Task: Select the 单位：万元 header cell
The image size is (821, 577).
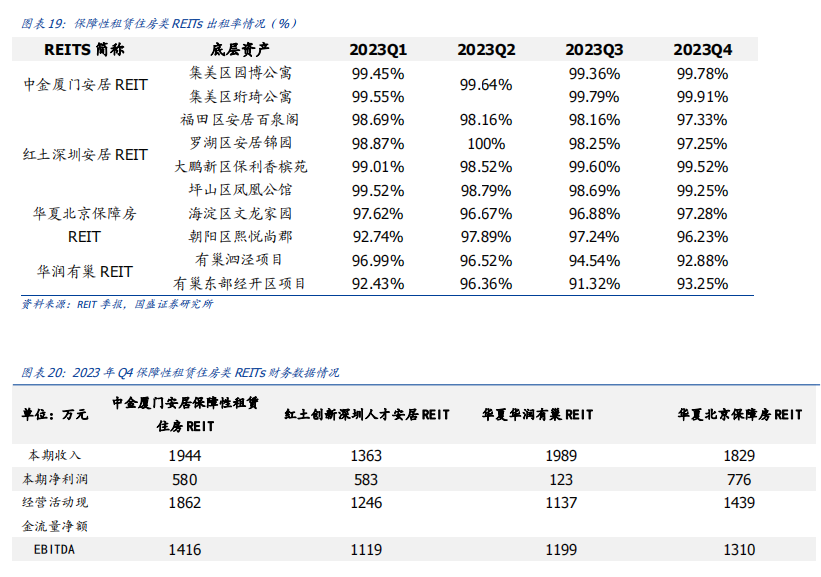Action: tap(55, 415)
